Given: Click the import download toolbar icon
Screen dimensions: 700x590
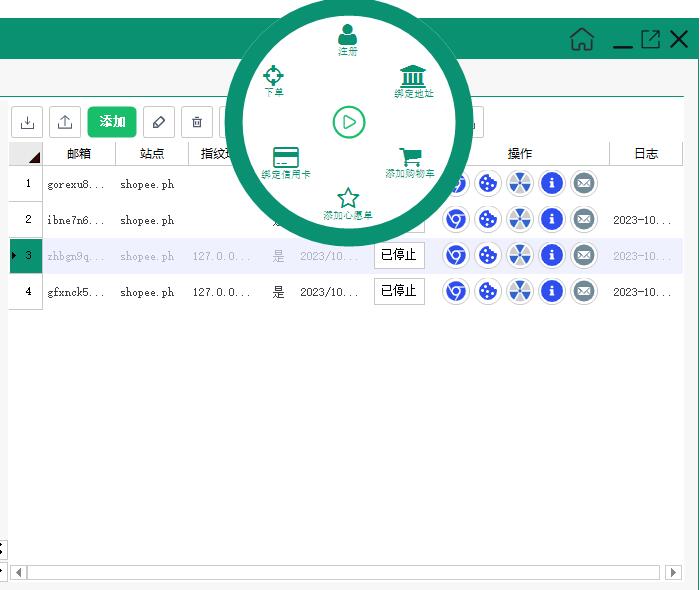Looking at the screenshot, I should (27, 122).
